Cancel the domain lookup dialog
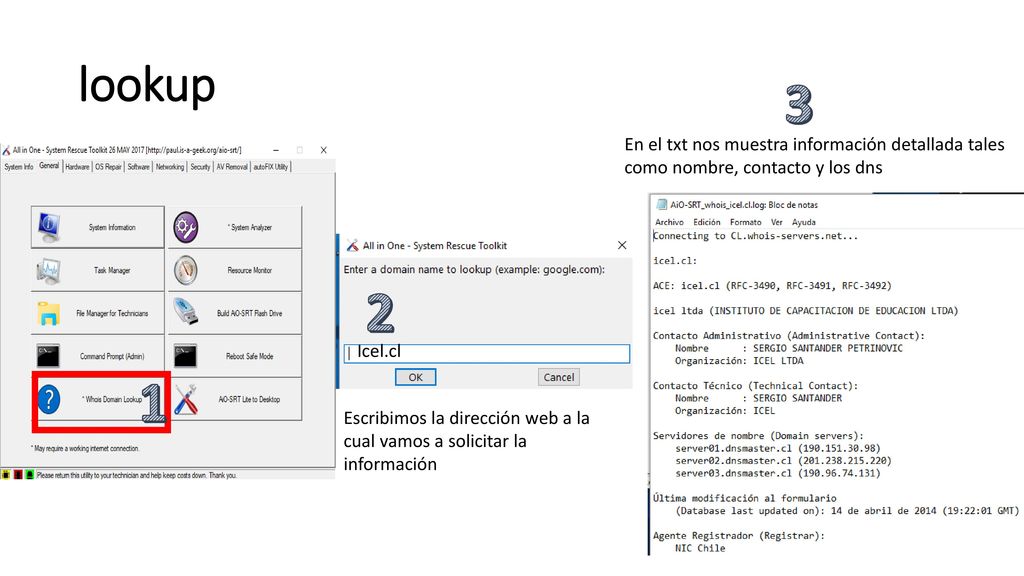1024x576 pixels. pos(559,377)
